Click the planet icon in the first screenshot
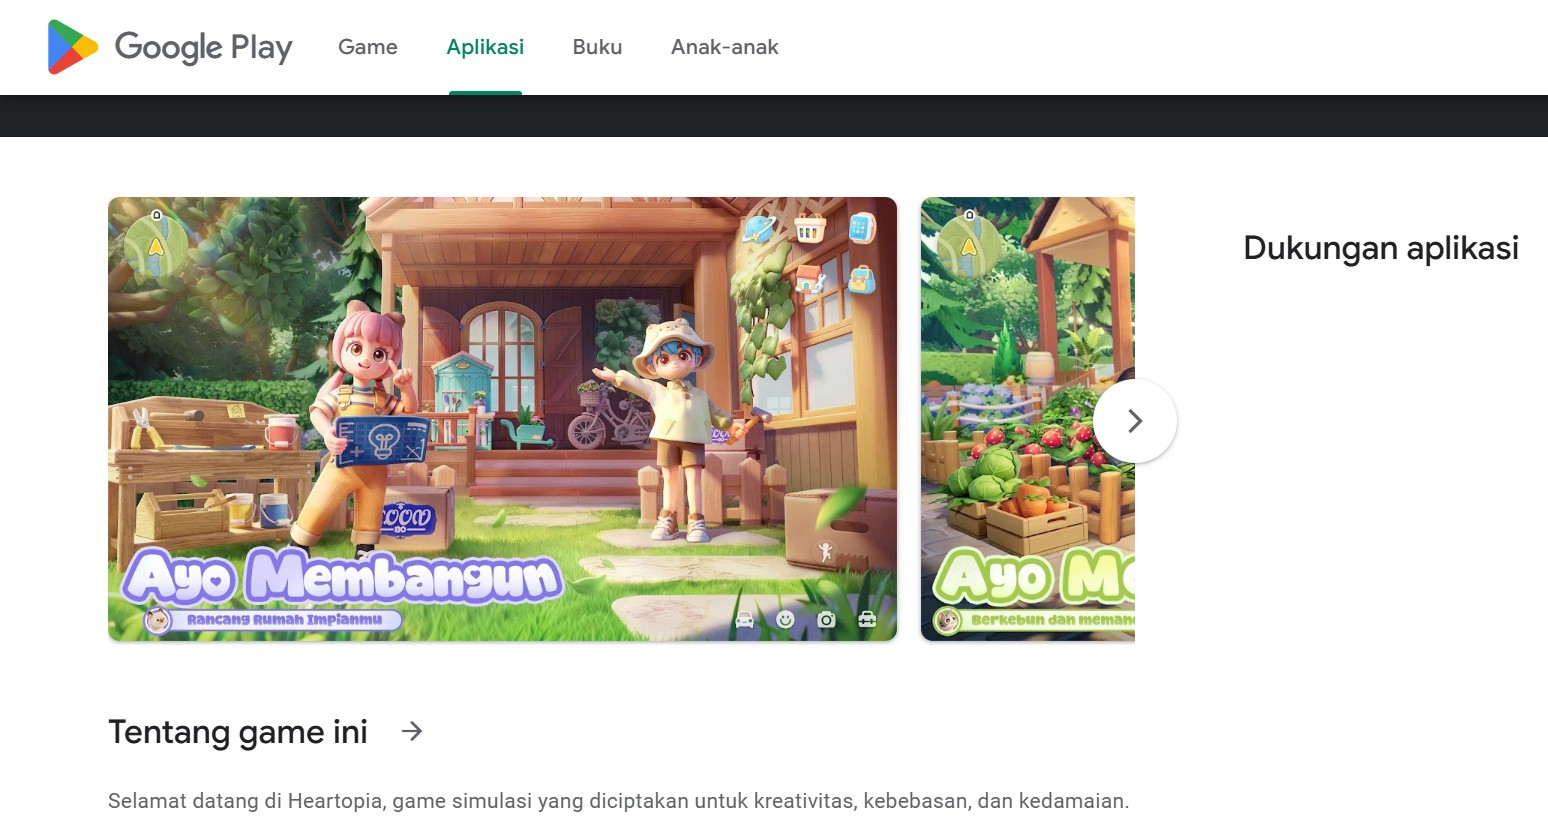 (759, 228)
